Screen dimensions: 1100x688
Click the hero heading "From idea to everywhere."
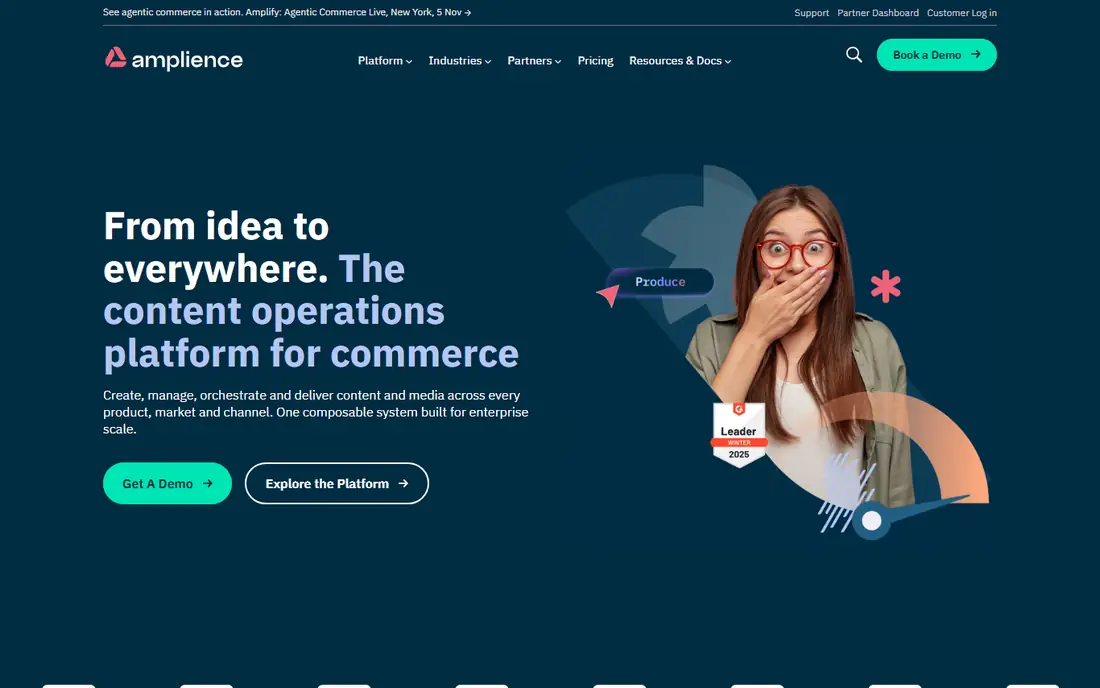point(216,247)
